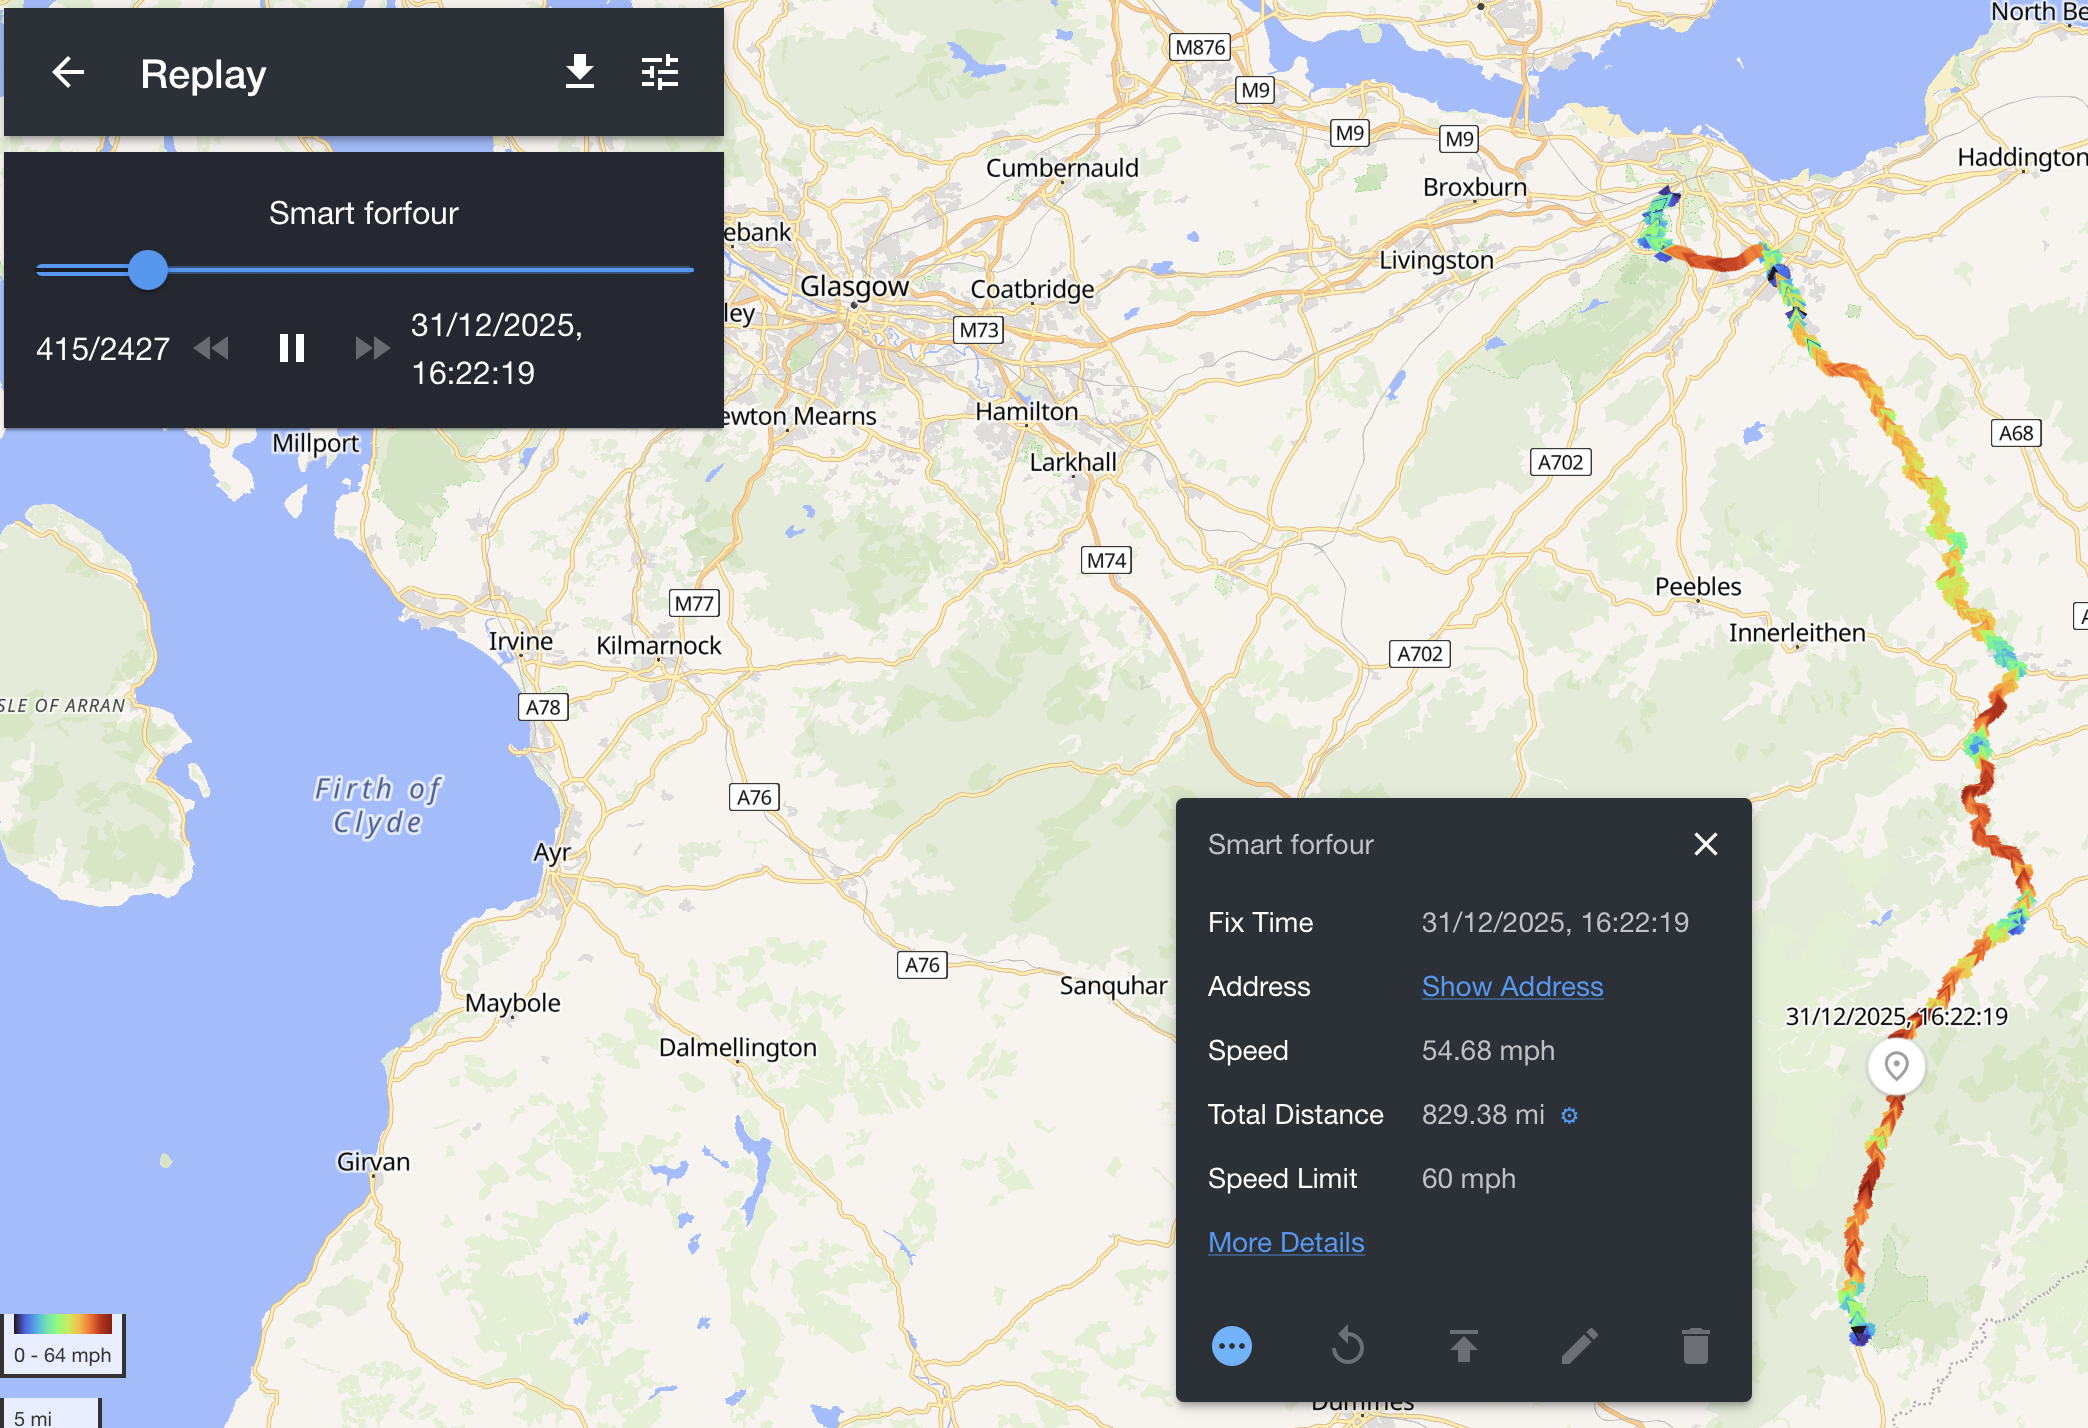Click the replay position slider handle
Image resolution: width=2088 pixels, height=1428 pixels.
[148, 270]
